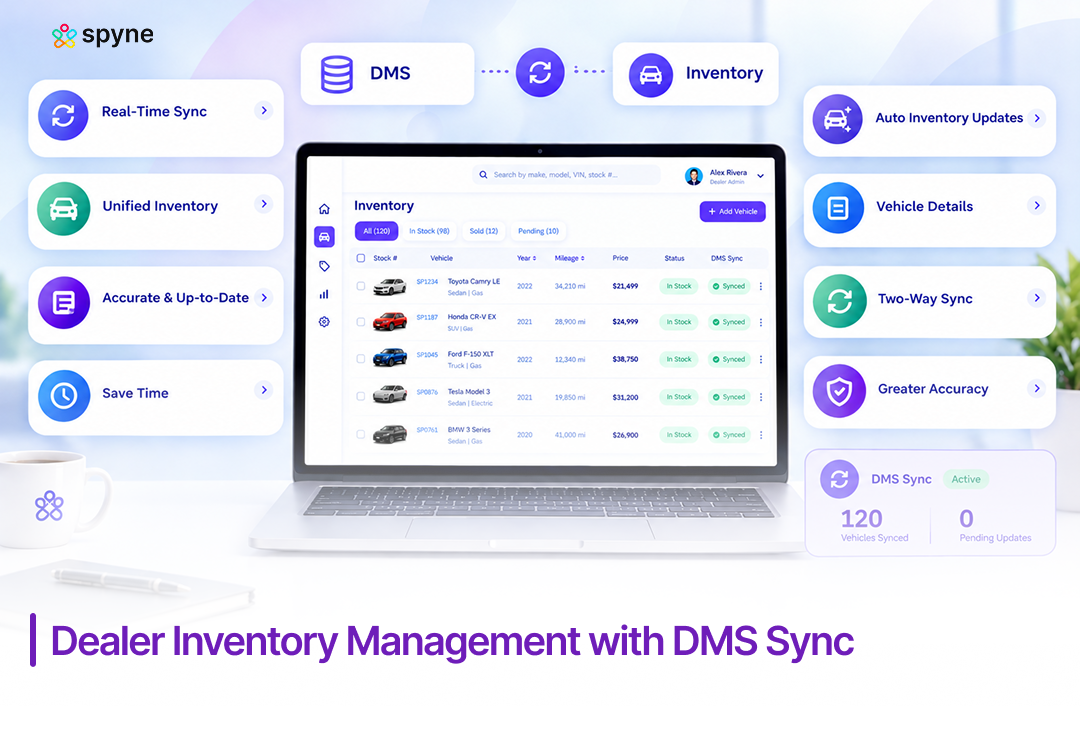Click the Accurate & Up-to-Date document icon
The height and width of the screenshot is (734, 1080).
(64, 302)
